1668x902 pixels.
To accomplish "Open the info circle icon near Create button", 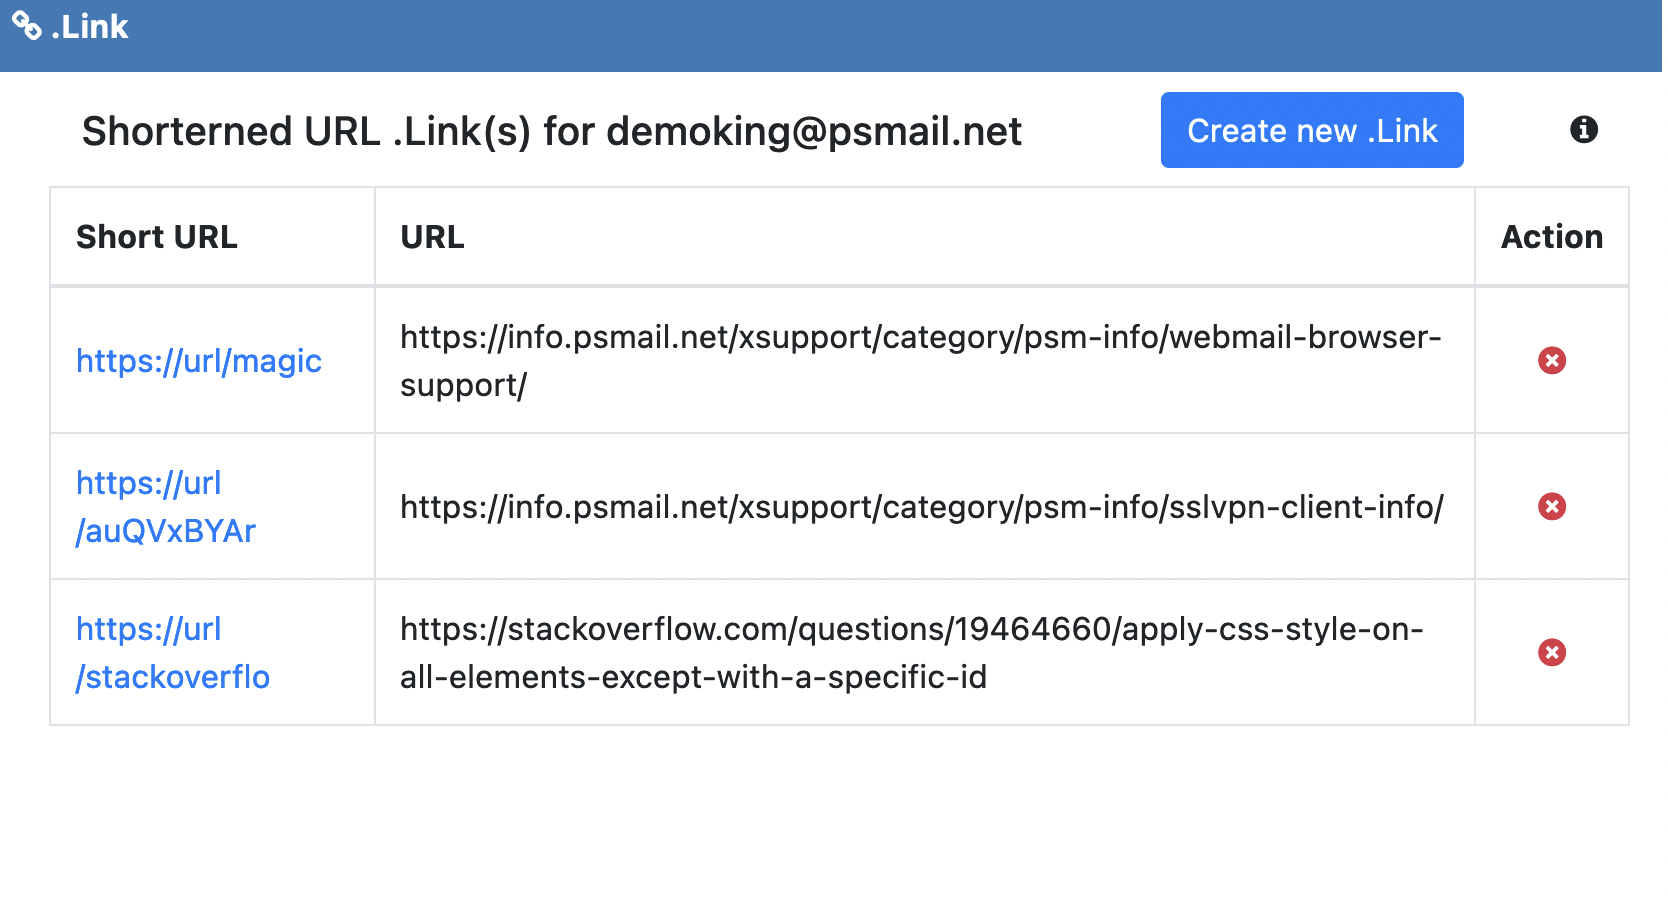I will [x=1583, y=129].
